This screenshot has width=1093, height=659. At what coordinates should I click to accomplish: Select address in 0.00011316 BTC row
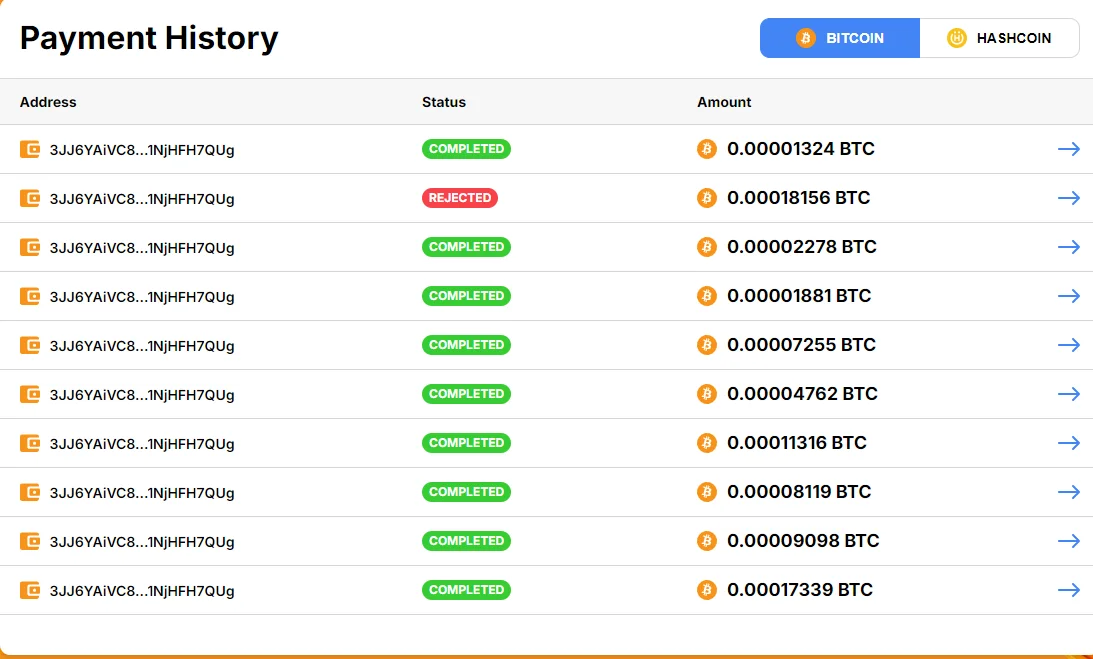(x=142, y=444)
